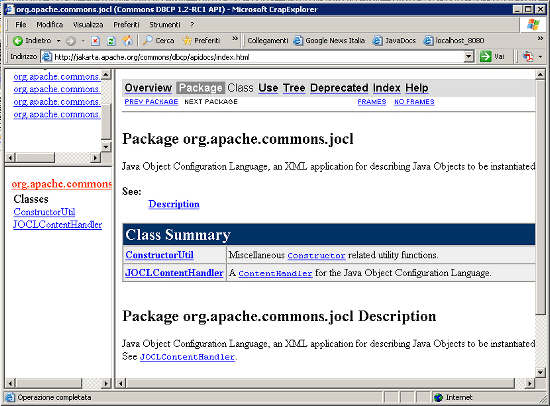Follow the Constructor code link in the summary
Image resolution: width=550 pixels, height=406 pixels.
tap(316, 255)
